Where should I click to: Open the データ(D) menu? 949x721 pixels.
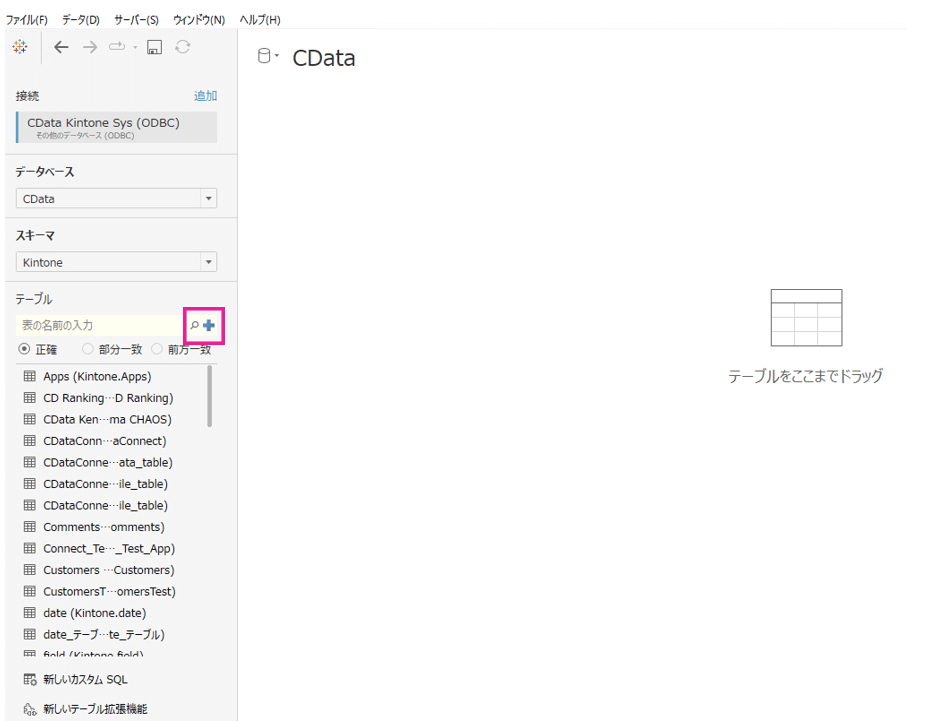click(x=81, y=20)
